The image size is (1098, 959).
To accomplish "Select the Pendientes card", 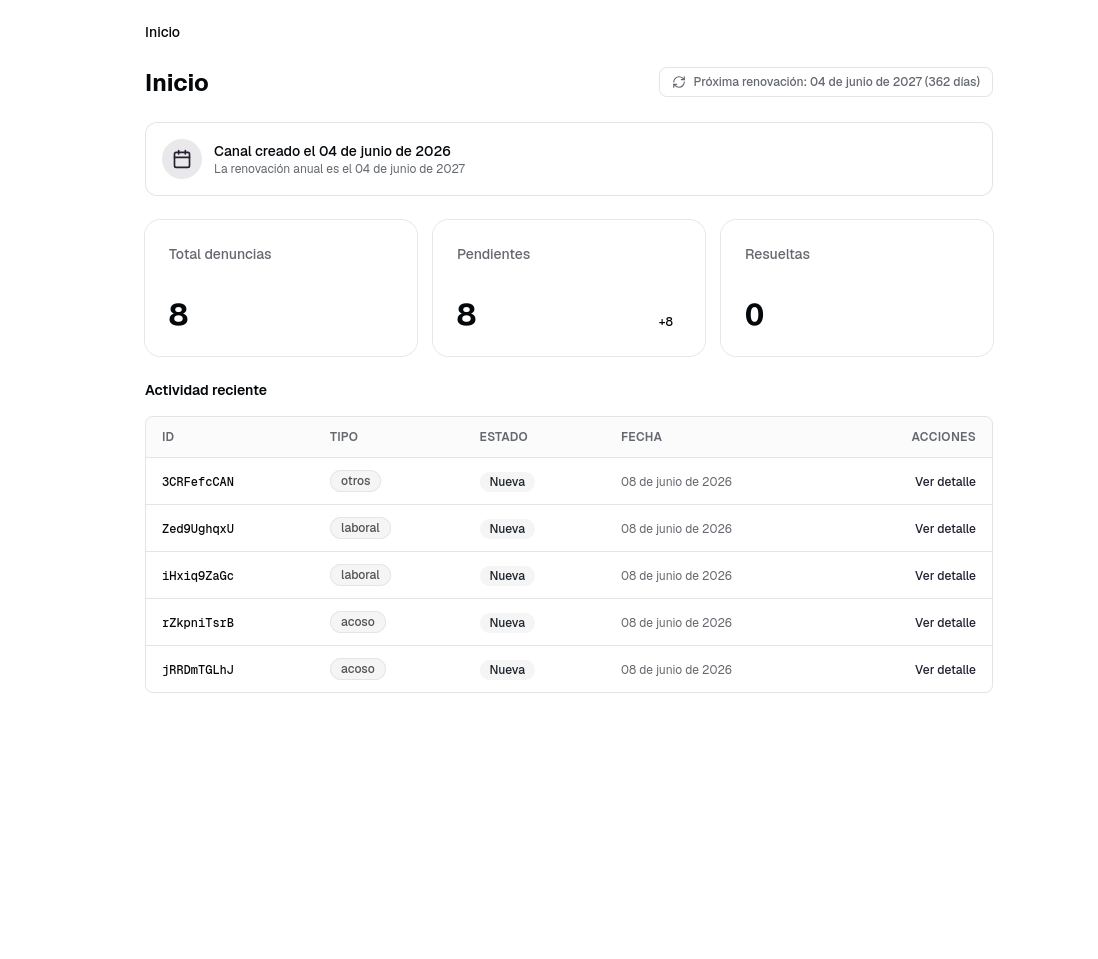I will (x=569, y=288).
